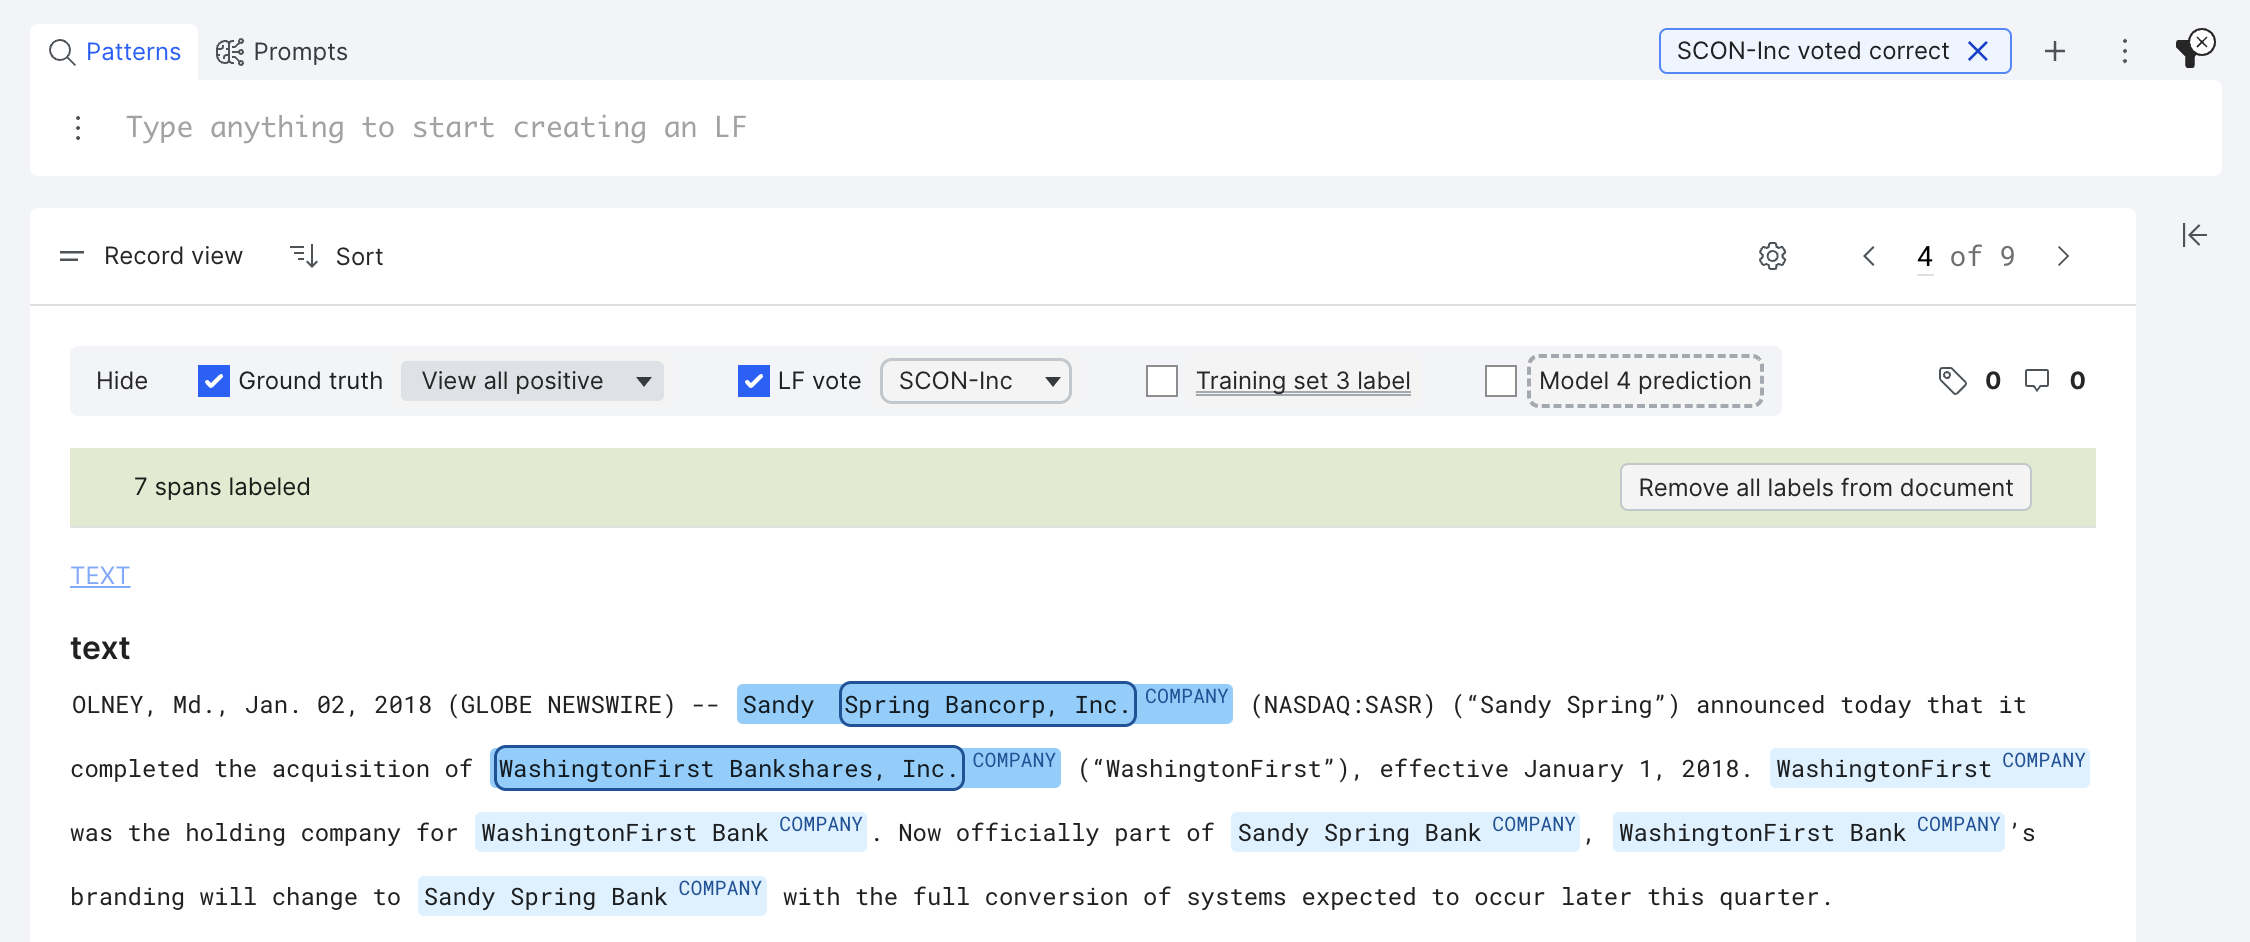The width and height of the screenshot is (2250, 942).
Task: Open the top-right filter options menu
Action: pos(2124,51)
